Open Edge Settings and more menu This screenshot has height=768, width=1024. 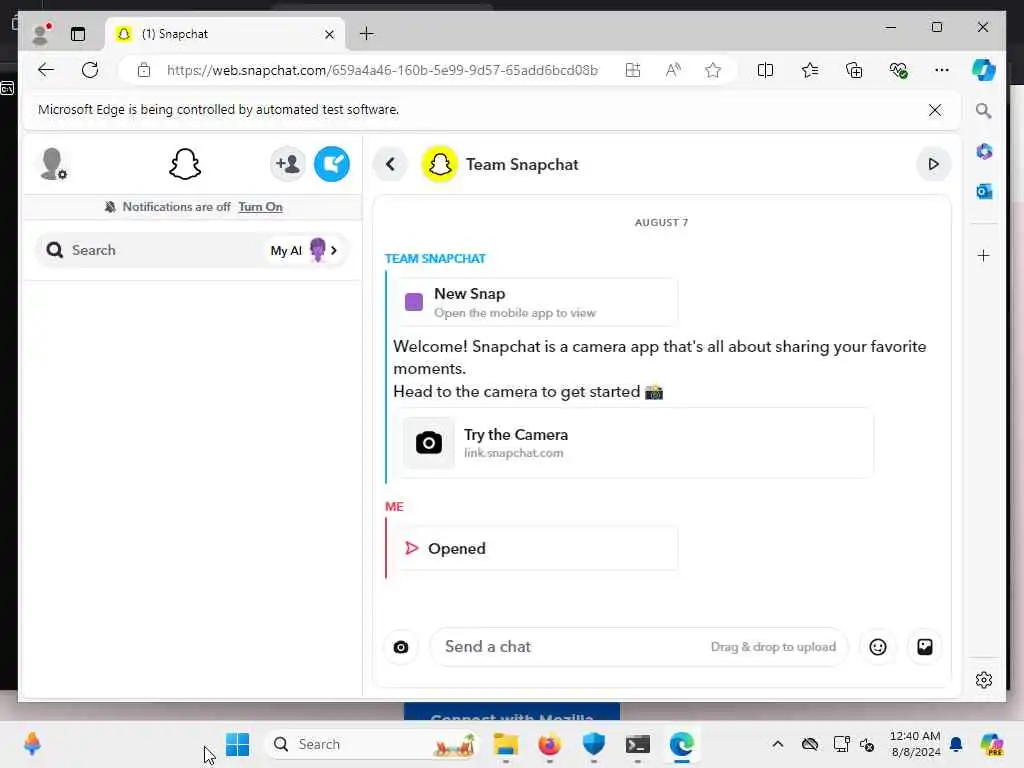pos(942,70)
